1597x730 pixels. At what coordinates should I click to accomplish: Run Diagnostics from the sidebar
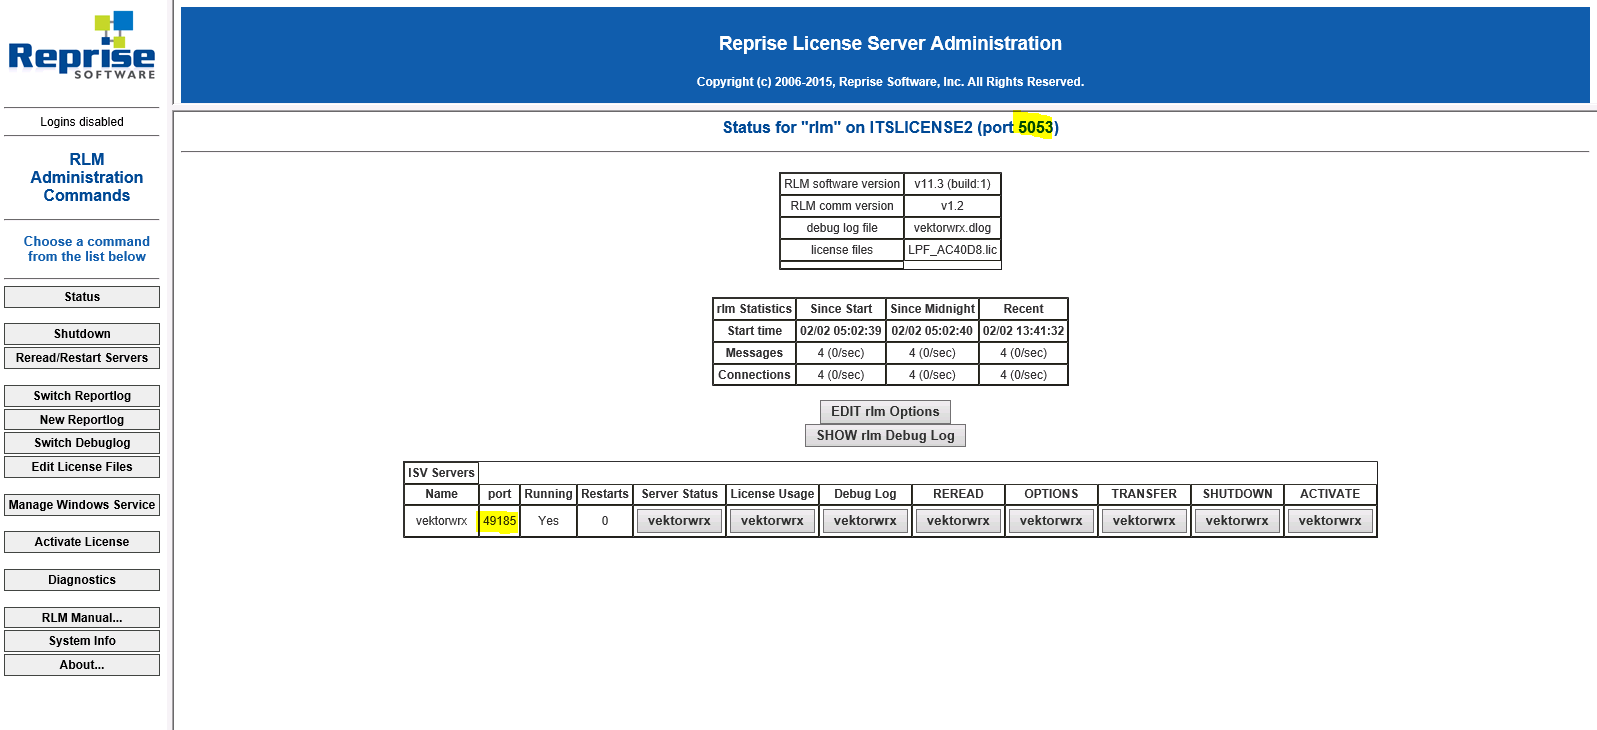[x=82, y=580]
